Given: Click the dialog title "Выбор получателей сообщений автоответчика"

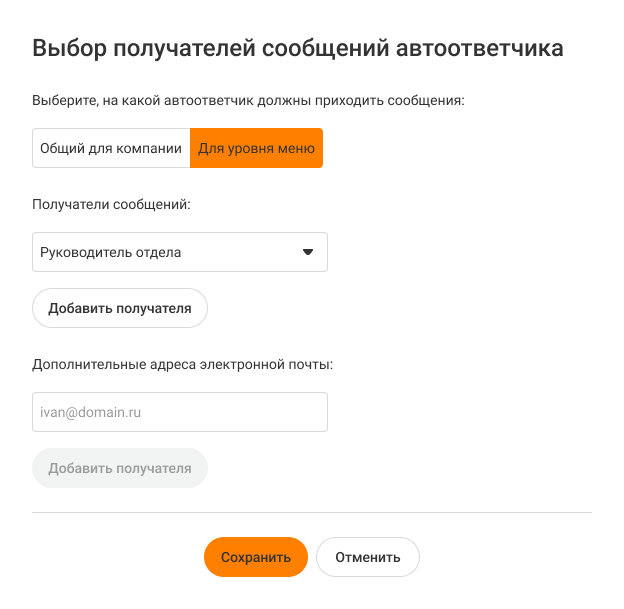Looking at the screenshot, I should tap(298, 47).
